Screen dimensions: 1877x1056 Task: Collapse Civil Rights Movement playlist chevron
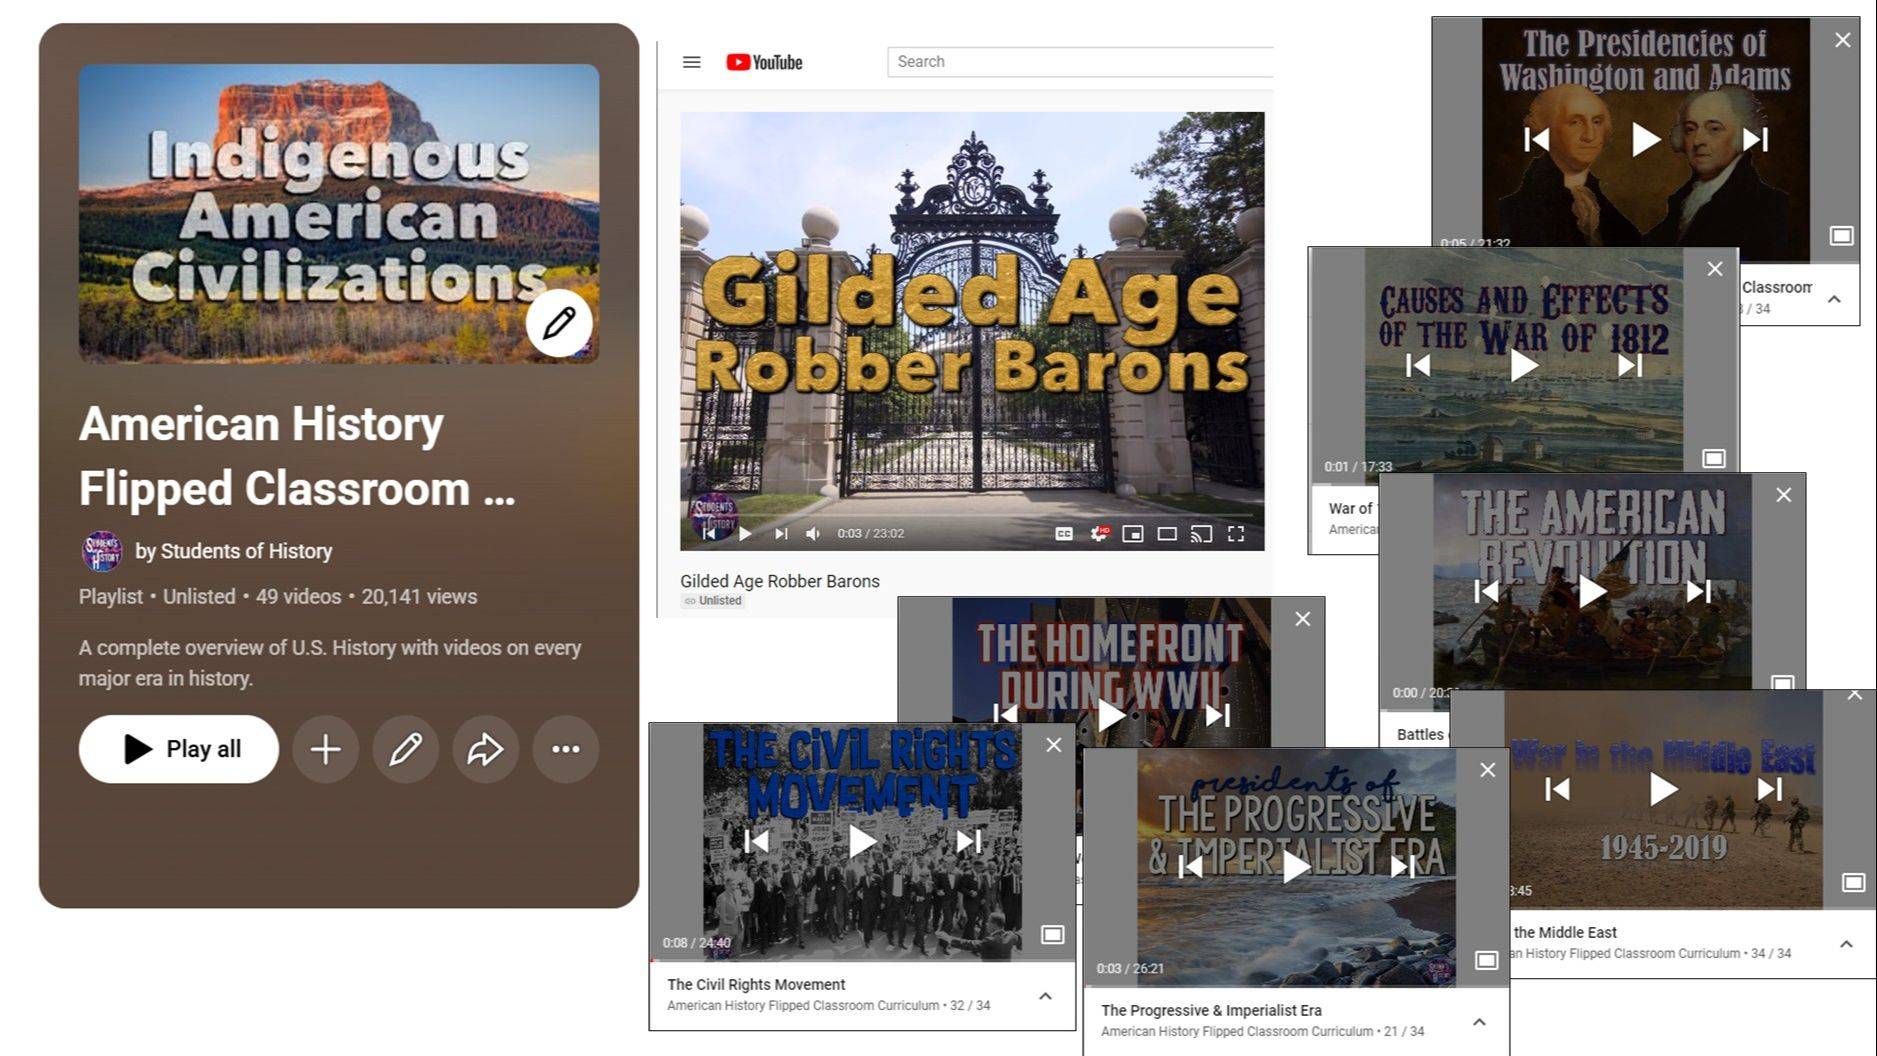pos(1045,996)
